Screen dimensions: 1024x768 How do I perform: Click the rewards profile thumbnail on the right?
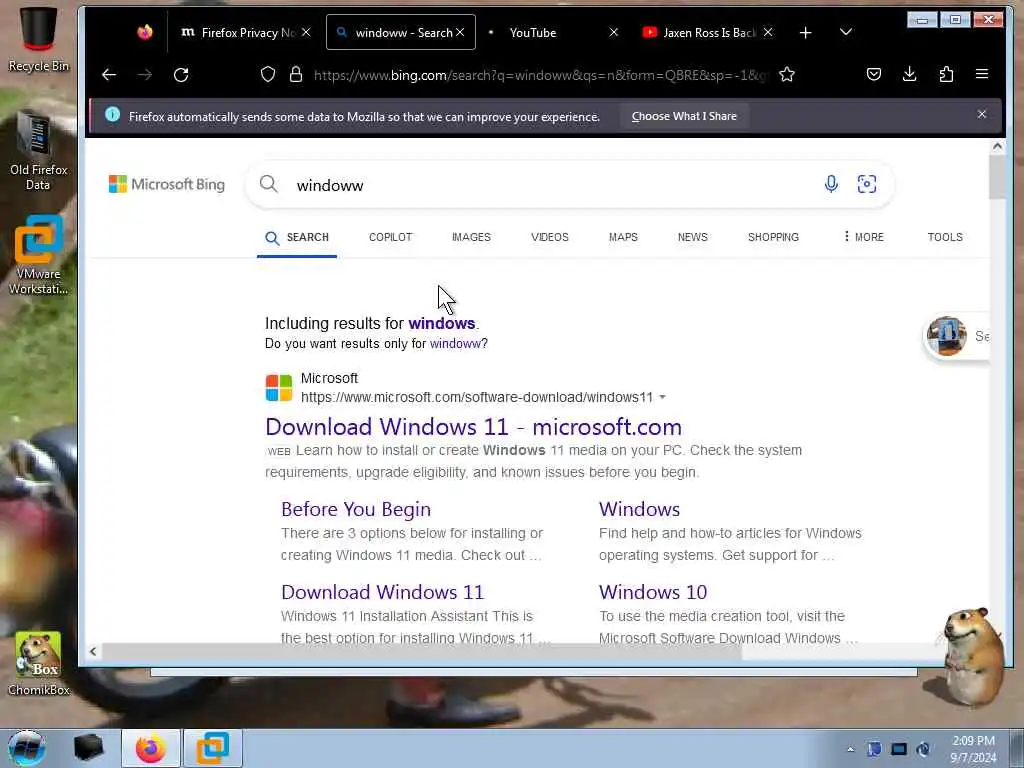coord(946,336)
